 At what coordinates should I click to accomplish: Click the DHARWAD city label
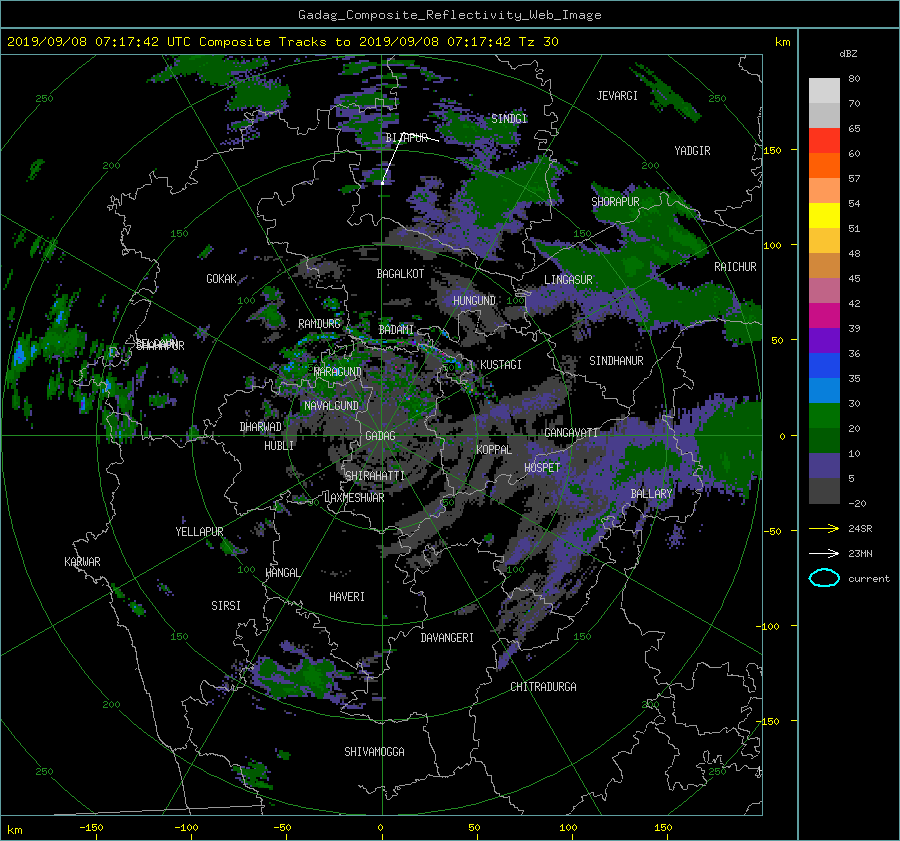point(261,427)
